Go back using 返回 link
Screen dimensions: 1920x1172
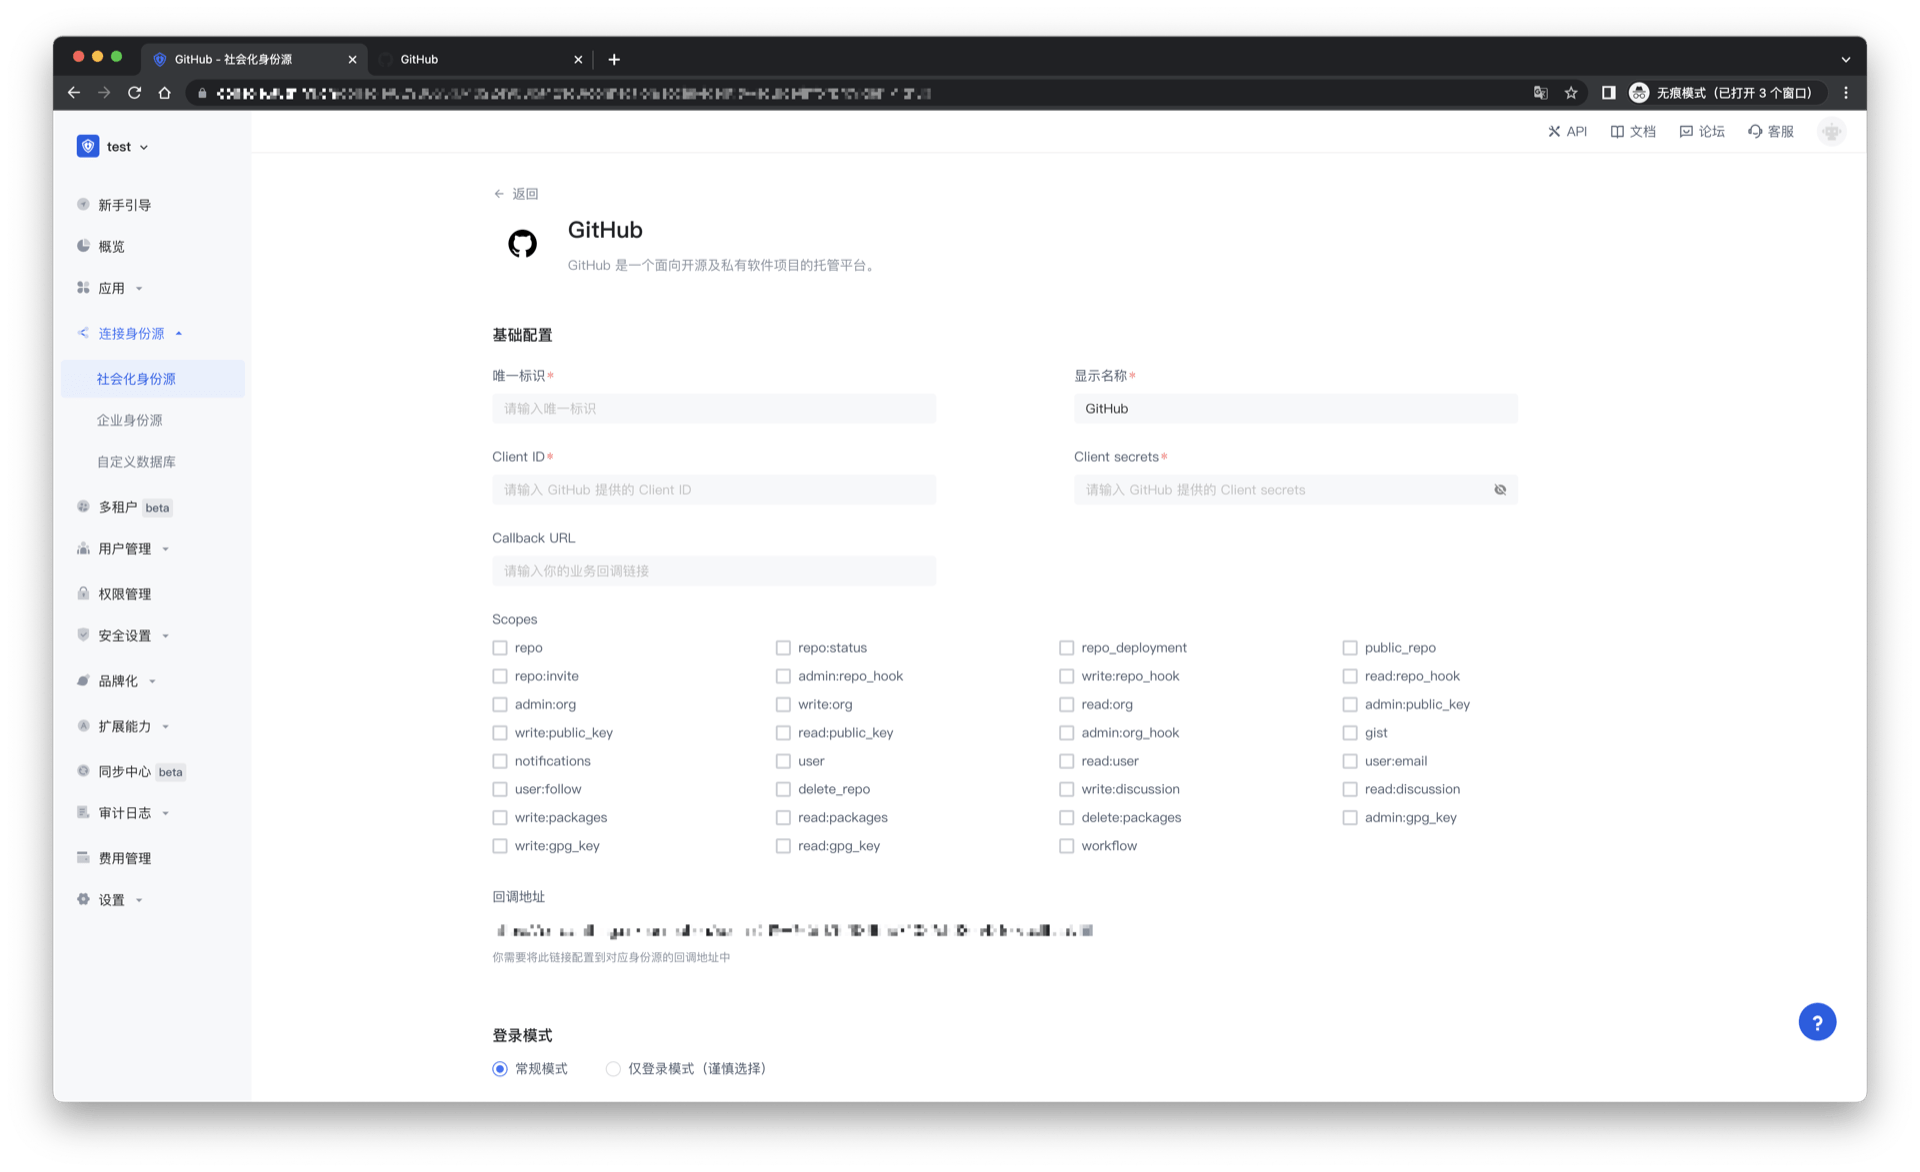click(x=516, y=194)
